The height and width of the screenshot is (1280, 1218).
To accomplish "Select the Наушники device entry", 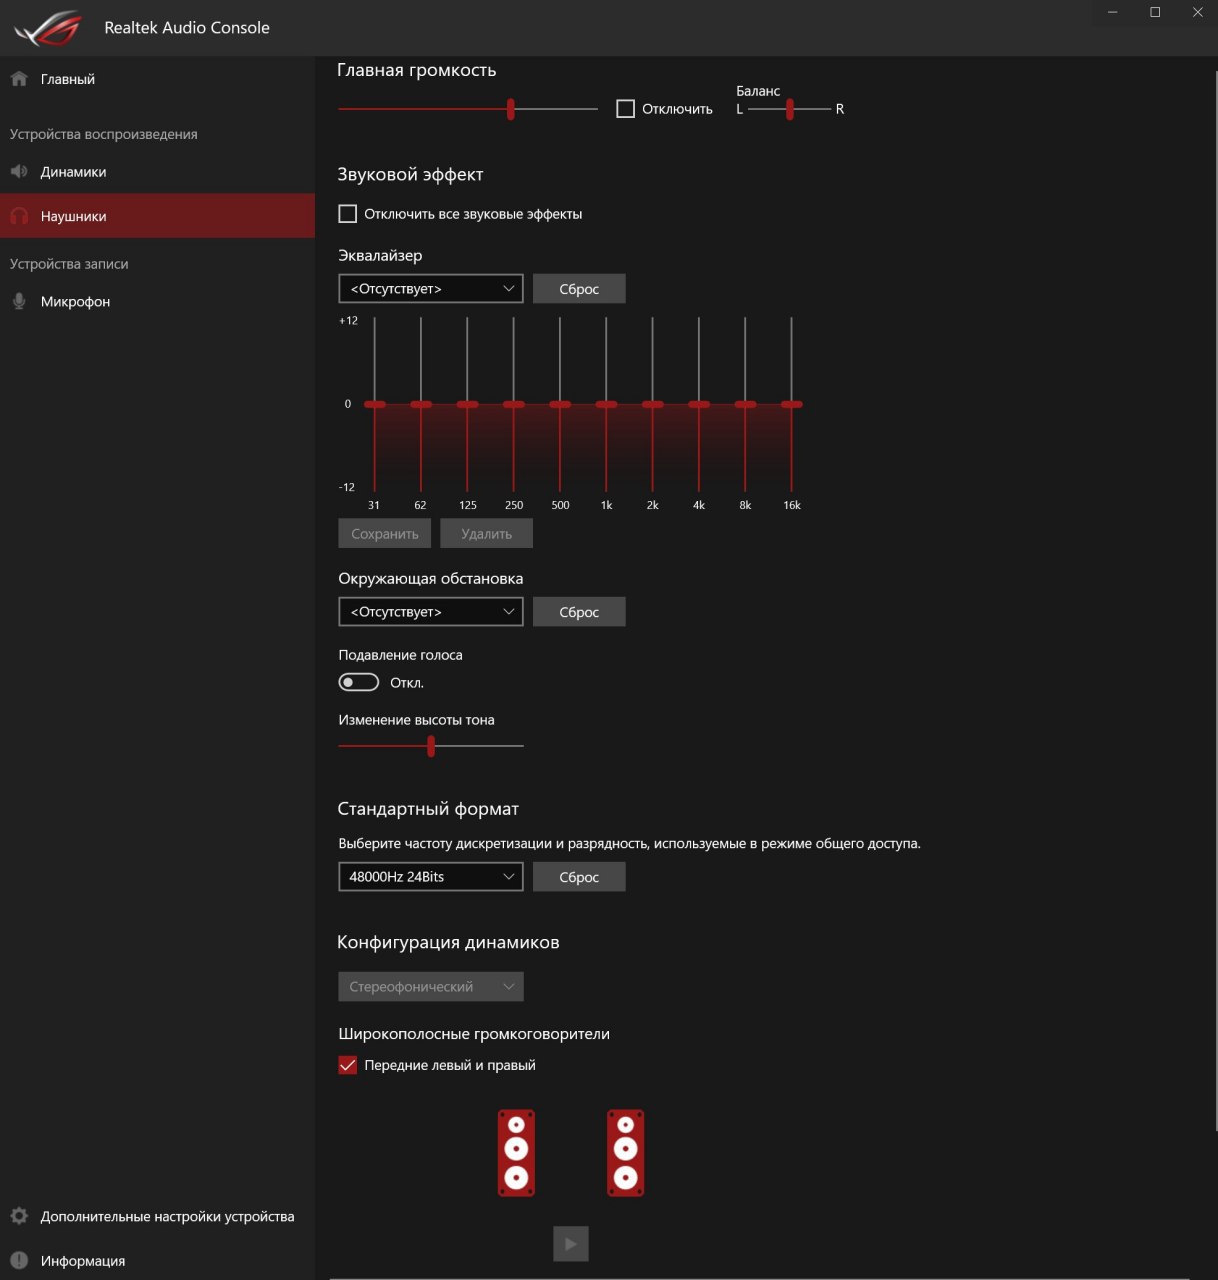I will point(157,216).
